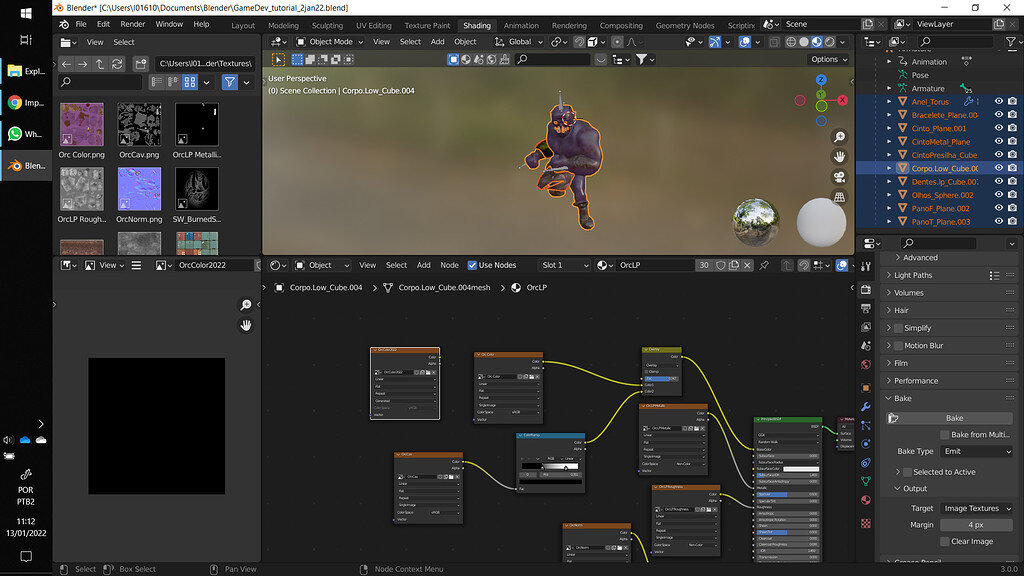Enable the file browser filter funnel
This screenshot has height=576, width=1024.
tap(229, 82)
